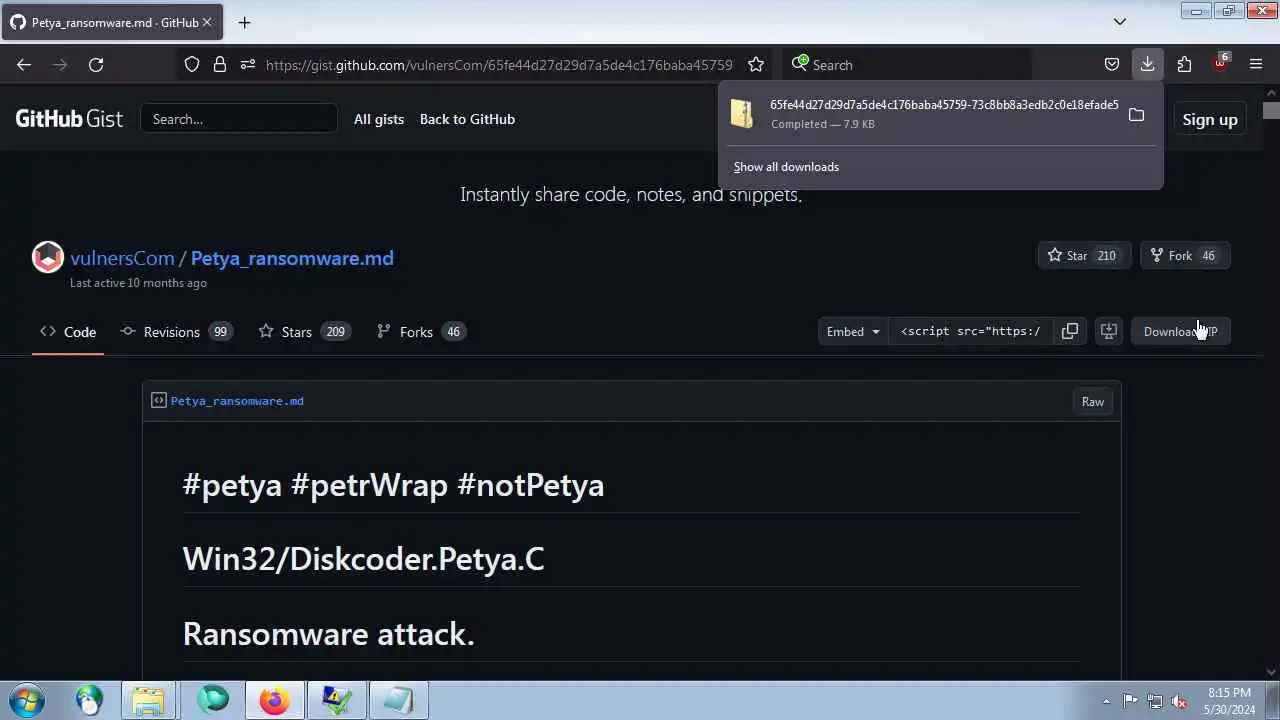Show hidden tray icons arrow
This screenshot has width=1280, height=720.
click(1106, 701)
